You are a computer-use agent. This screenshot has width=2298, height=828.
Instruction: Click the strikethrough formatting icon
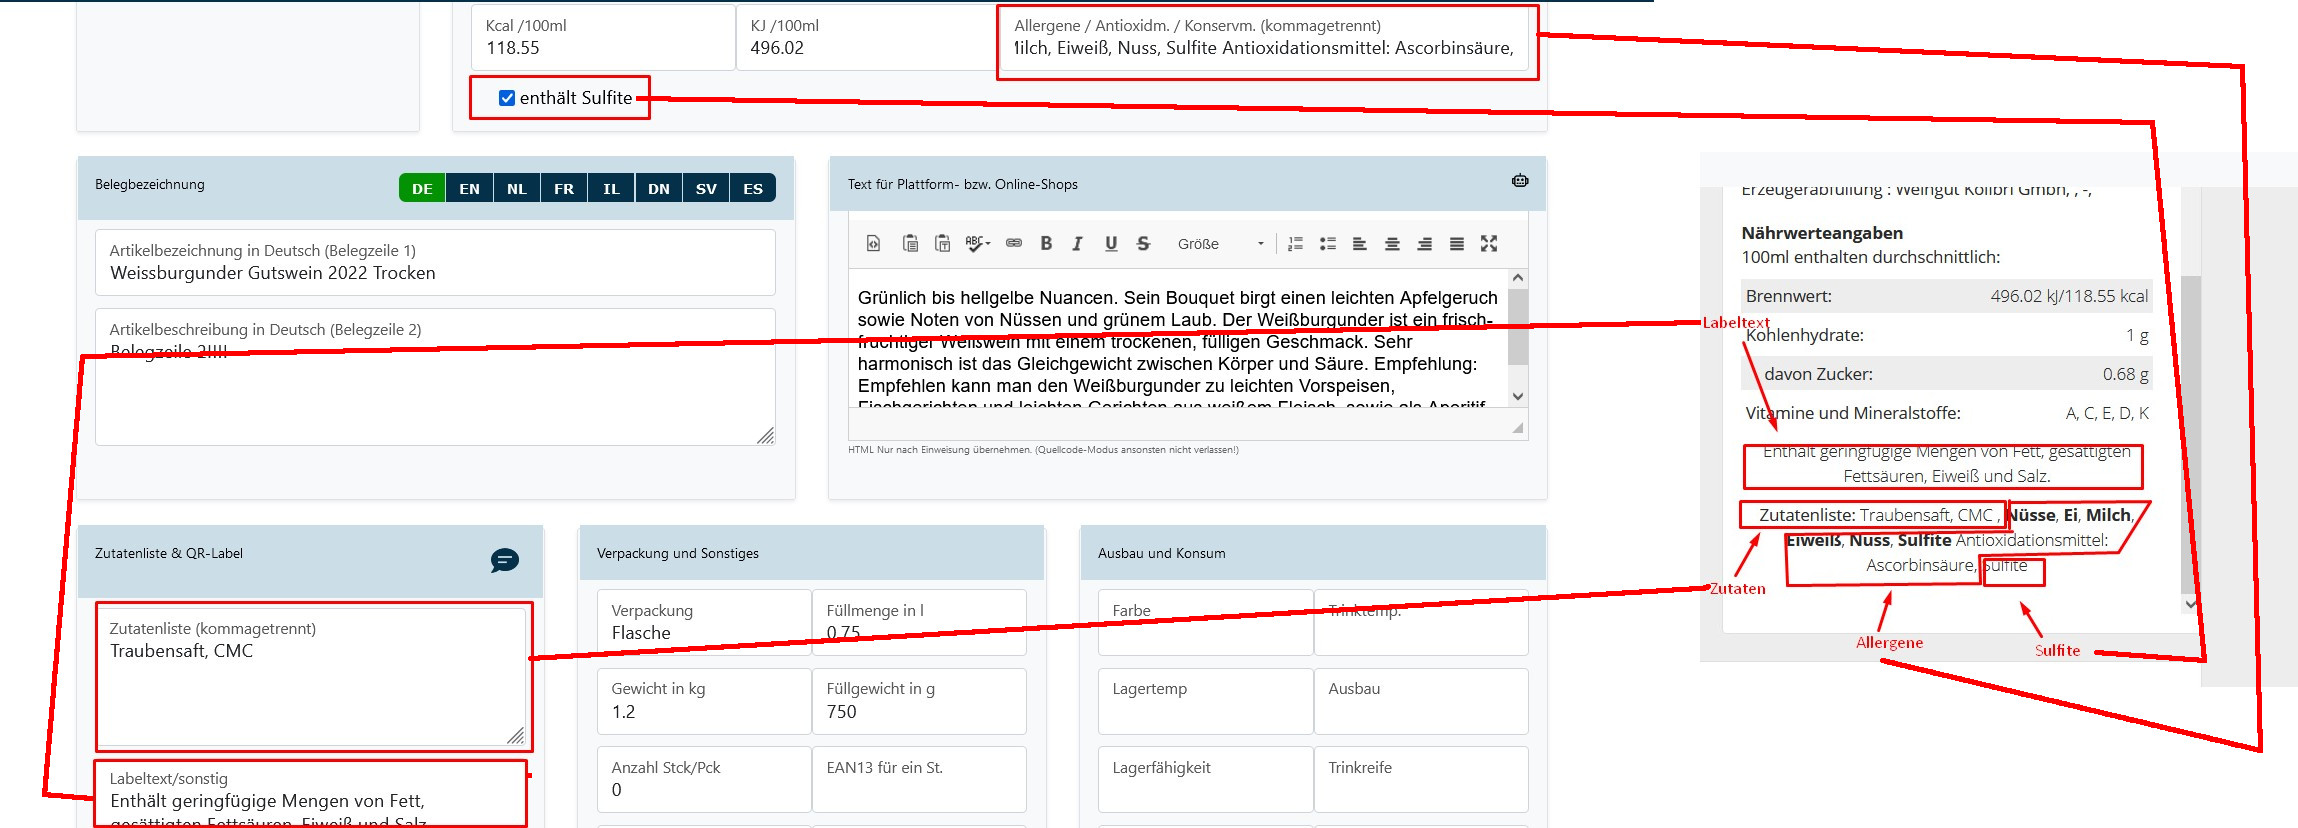(x=1143, y=243)
